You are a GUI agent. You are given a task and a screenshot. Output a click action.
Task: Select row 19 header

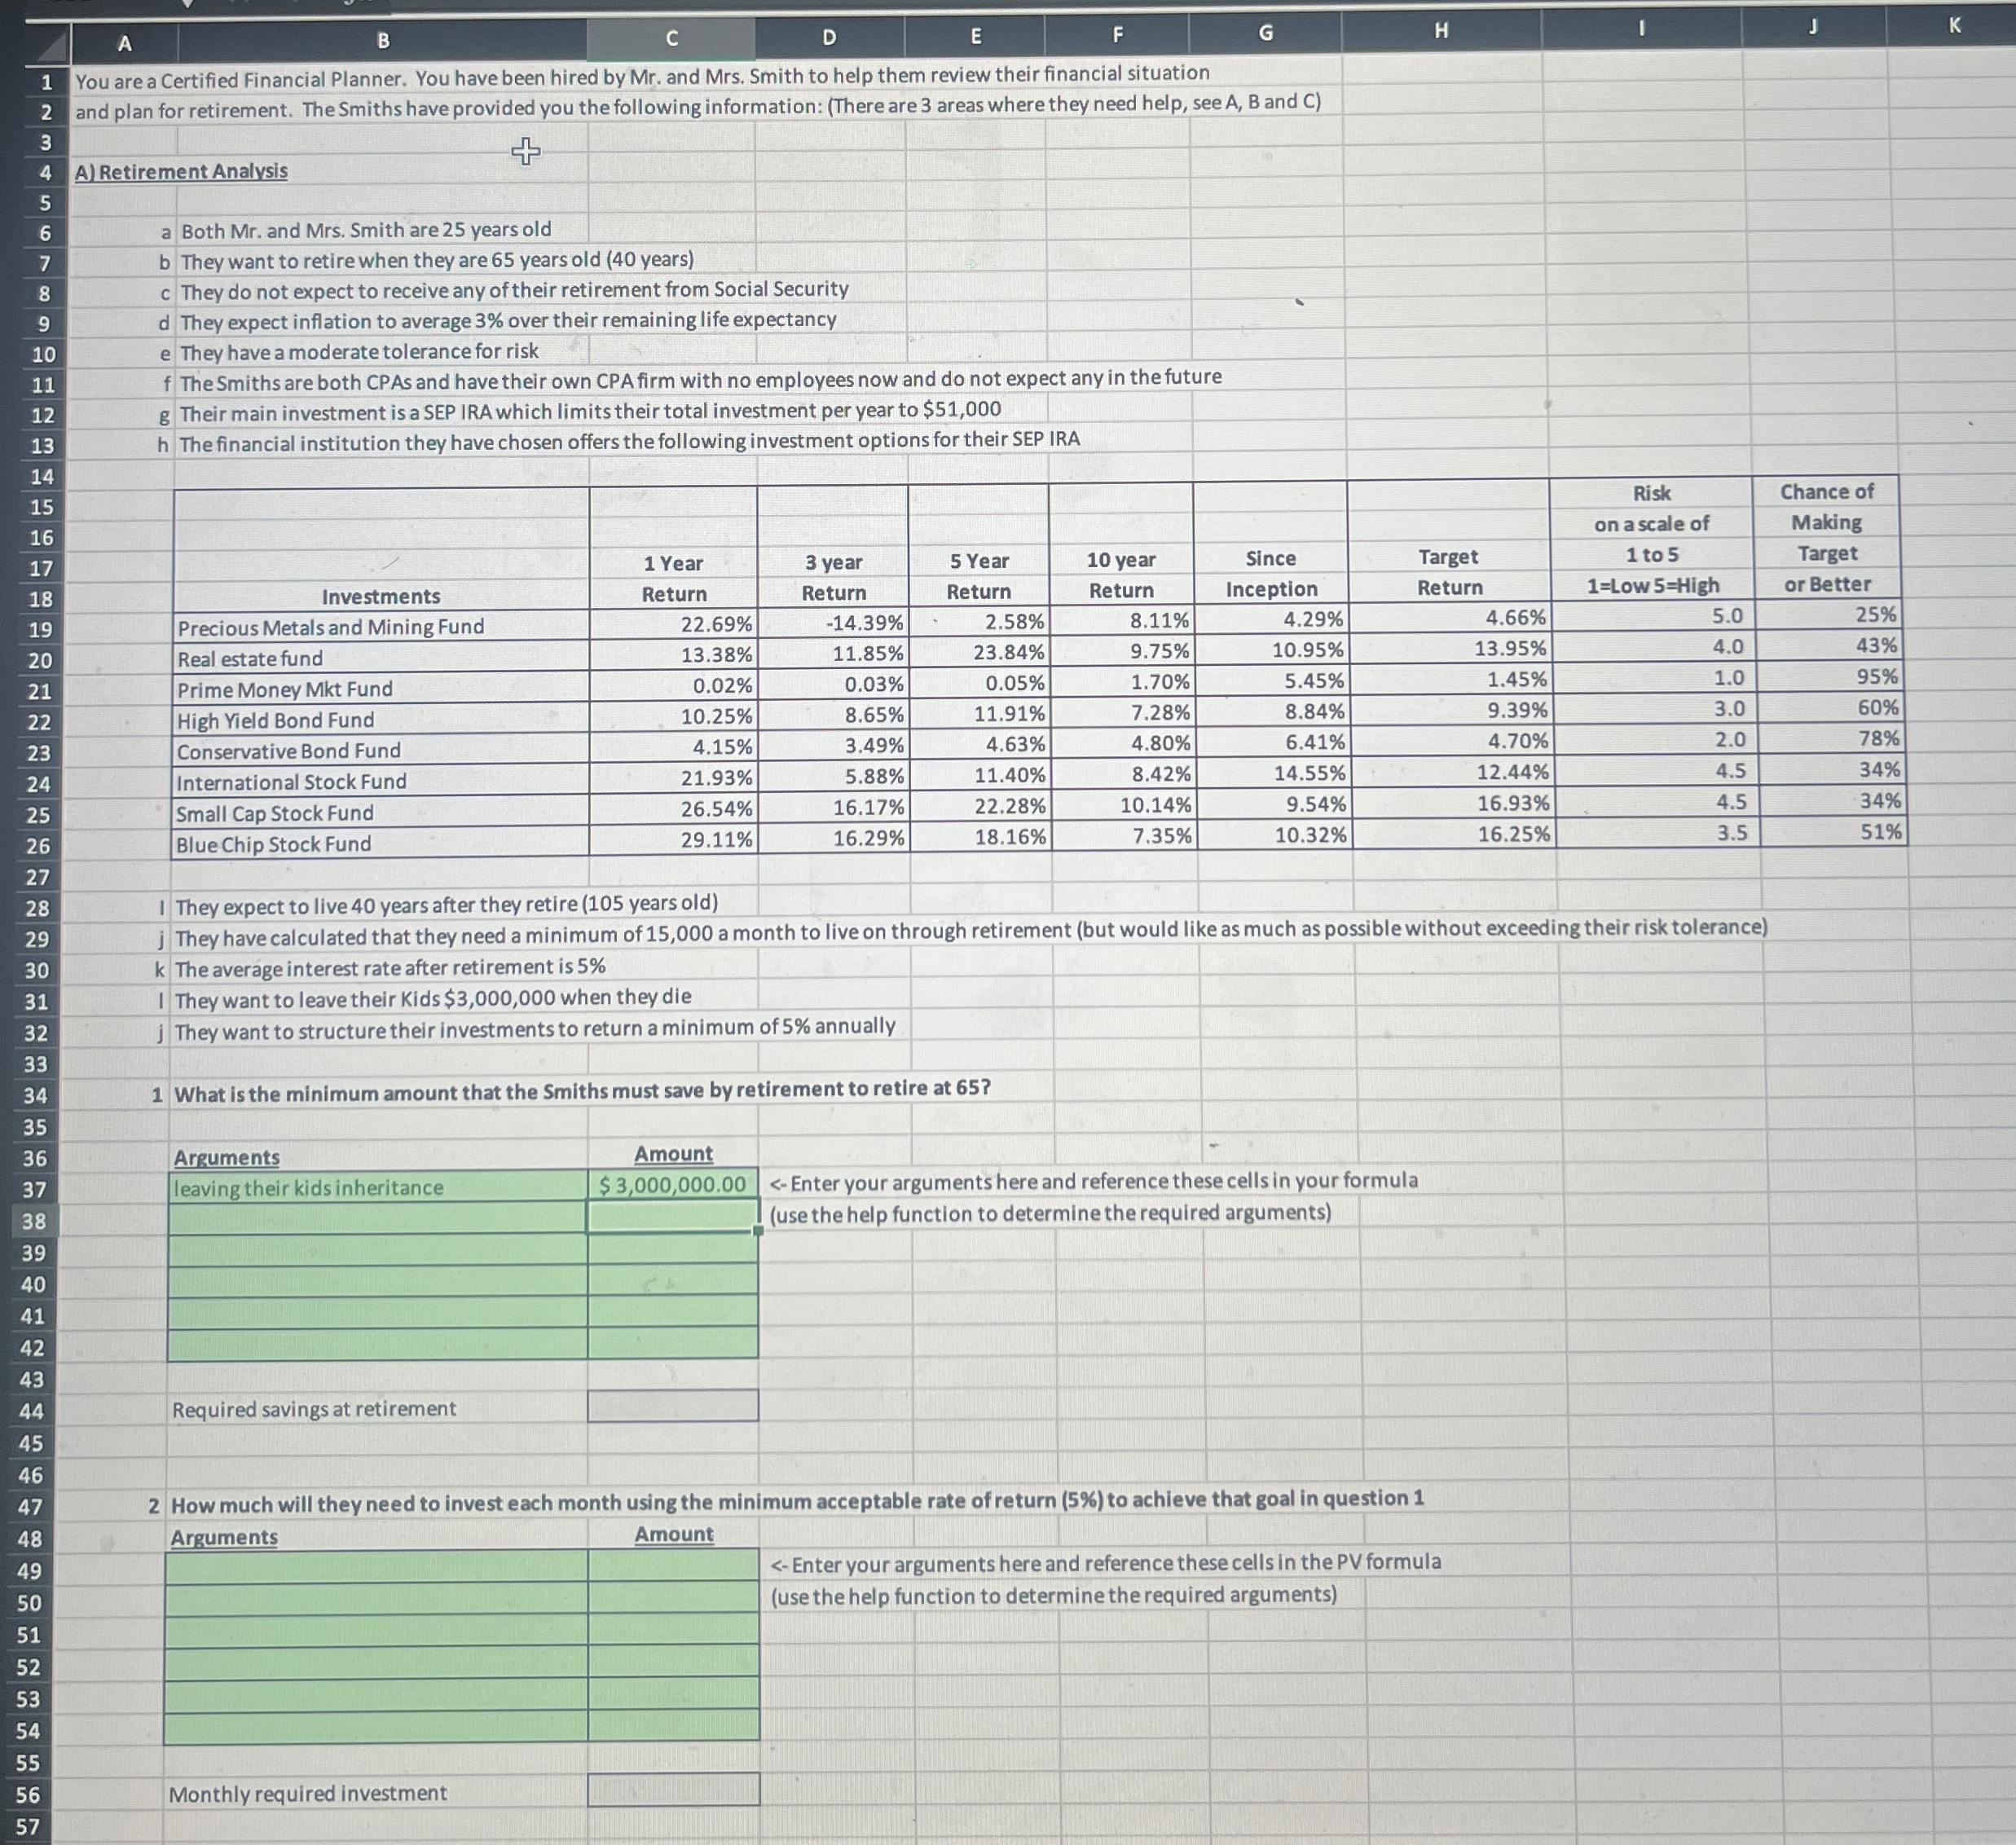click(39, 630)
